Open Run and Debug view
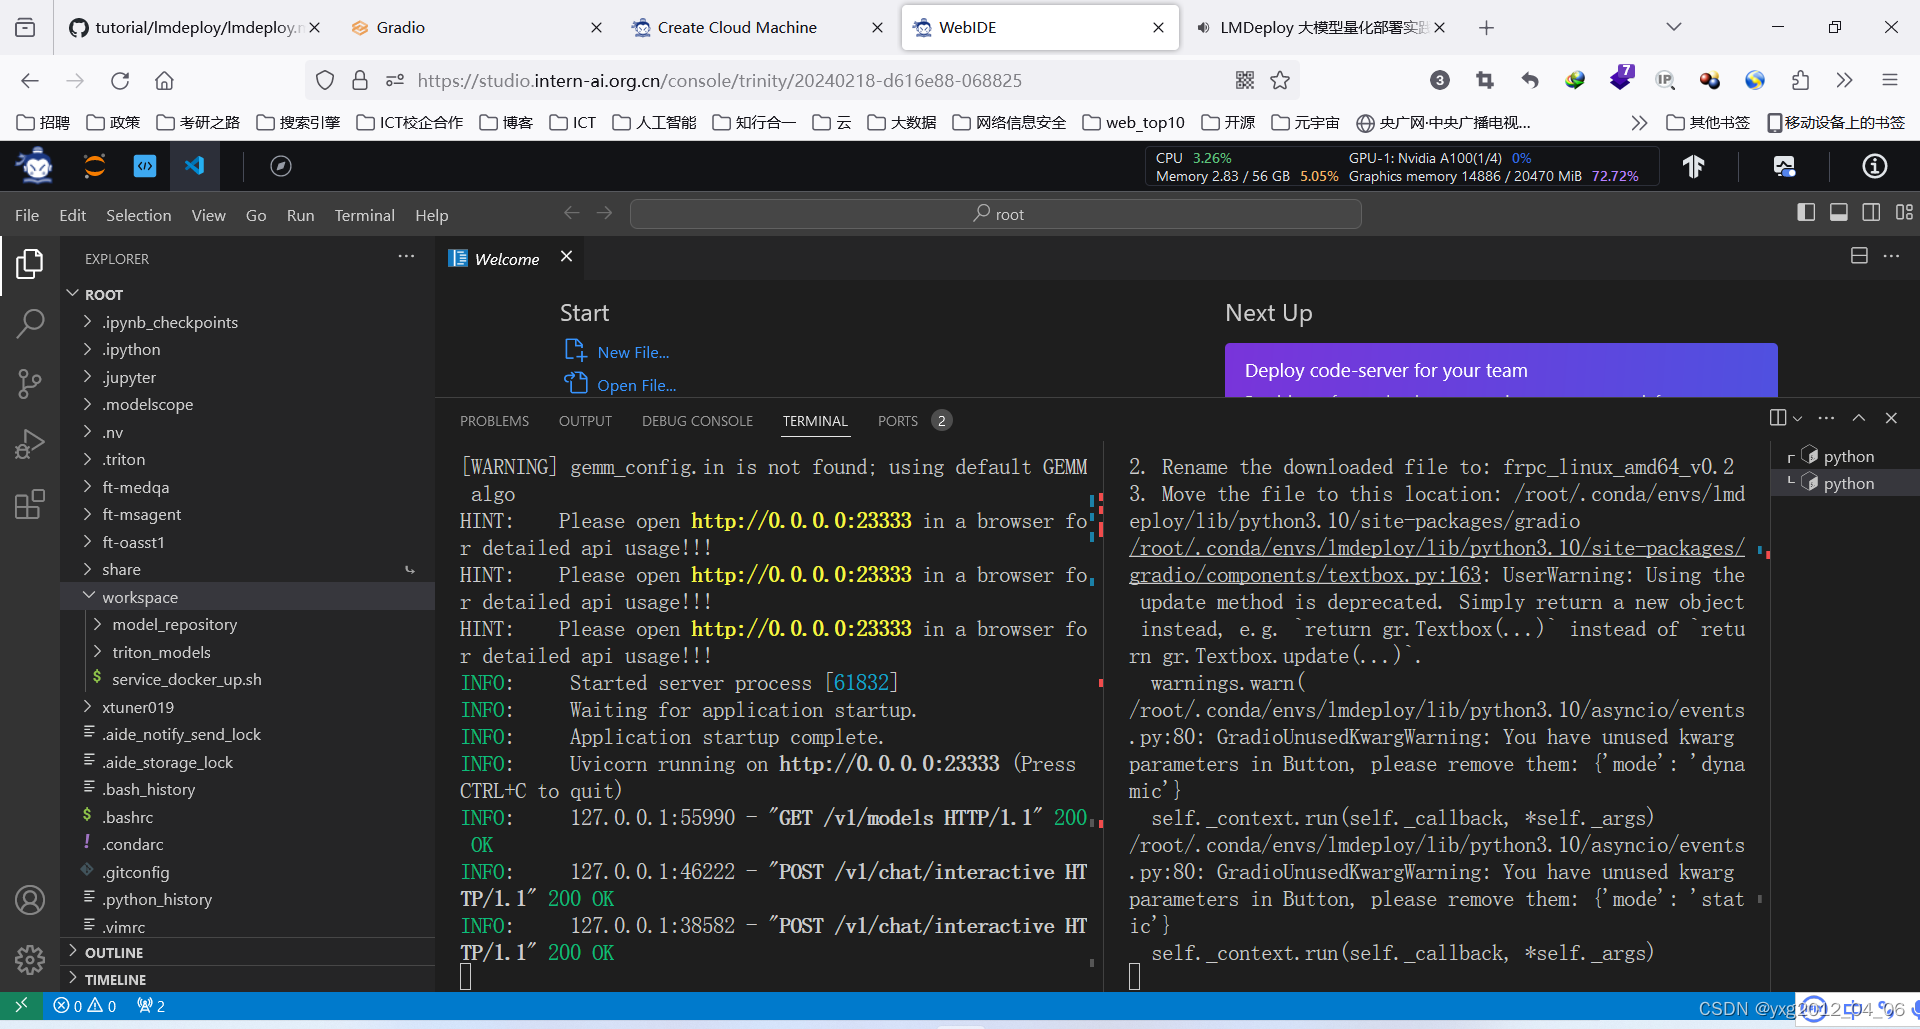The height and width of the screenshot is (1029, 1920). pyautogui.click(x=30, y=443)
